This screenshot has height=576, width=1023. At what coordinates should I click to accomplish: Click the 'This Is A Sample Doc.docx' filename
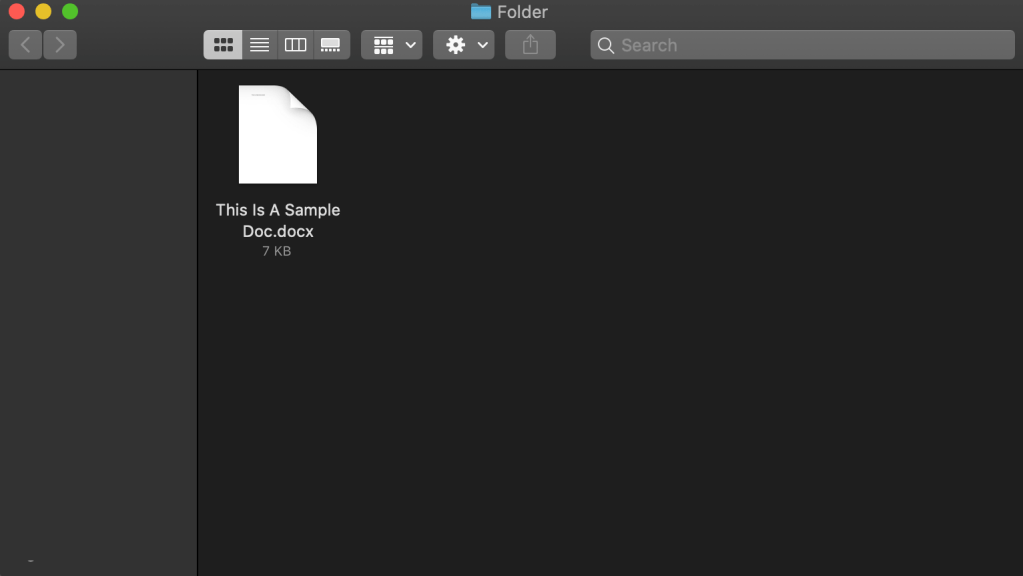click(278, 220)
